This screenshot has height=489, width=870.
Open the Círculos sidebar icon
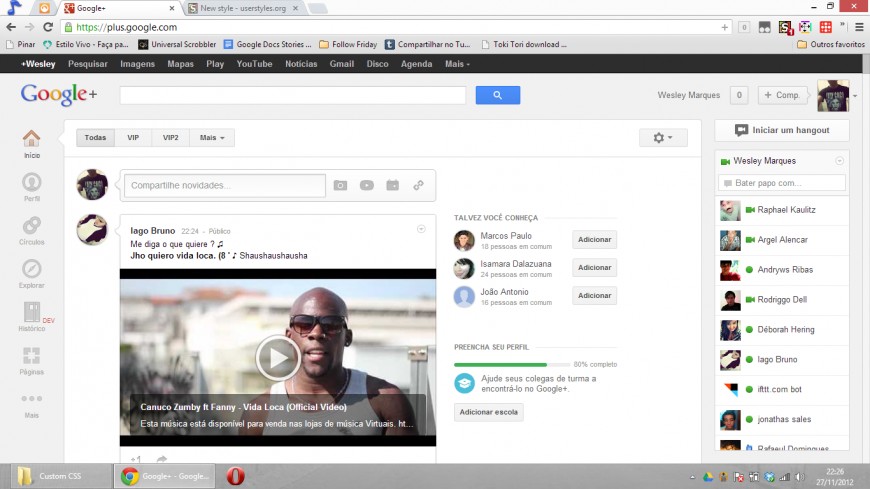coord(32,225)
